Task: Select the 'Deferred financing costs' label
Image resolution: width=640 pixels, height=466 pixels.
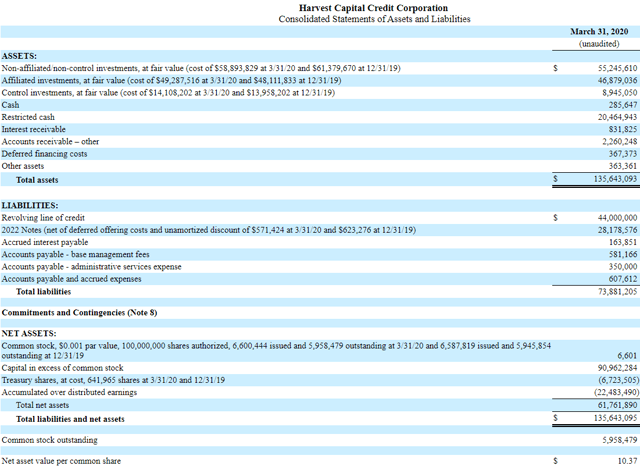Action: coord(44,154)
